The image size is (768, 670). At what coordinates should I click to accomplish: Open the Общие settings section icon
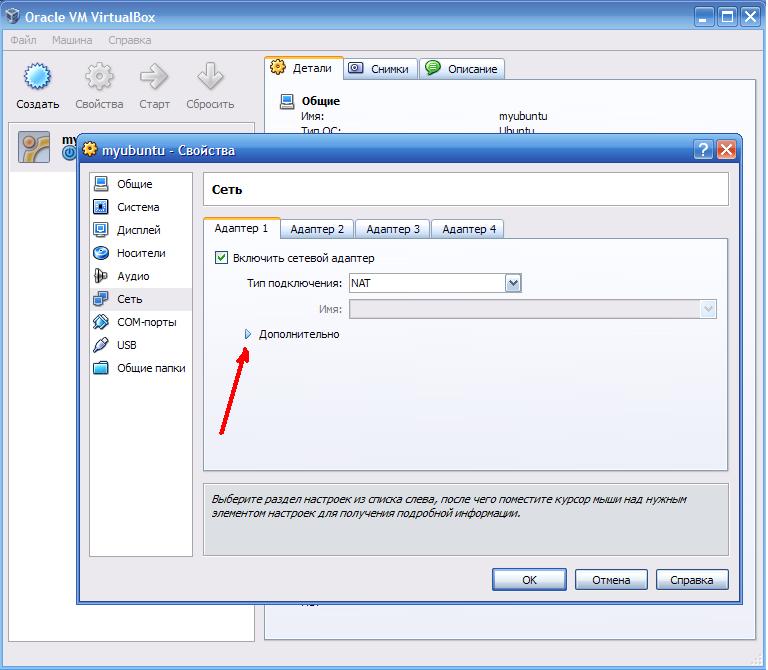(x=101, y=184)
